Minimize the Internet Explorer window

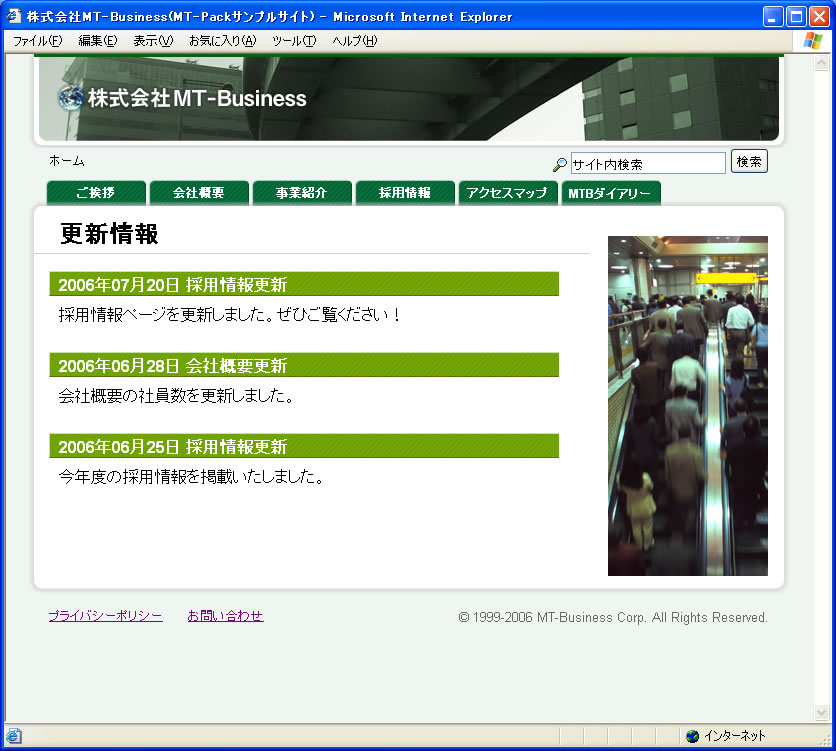773,17
